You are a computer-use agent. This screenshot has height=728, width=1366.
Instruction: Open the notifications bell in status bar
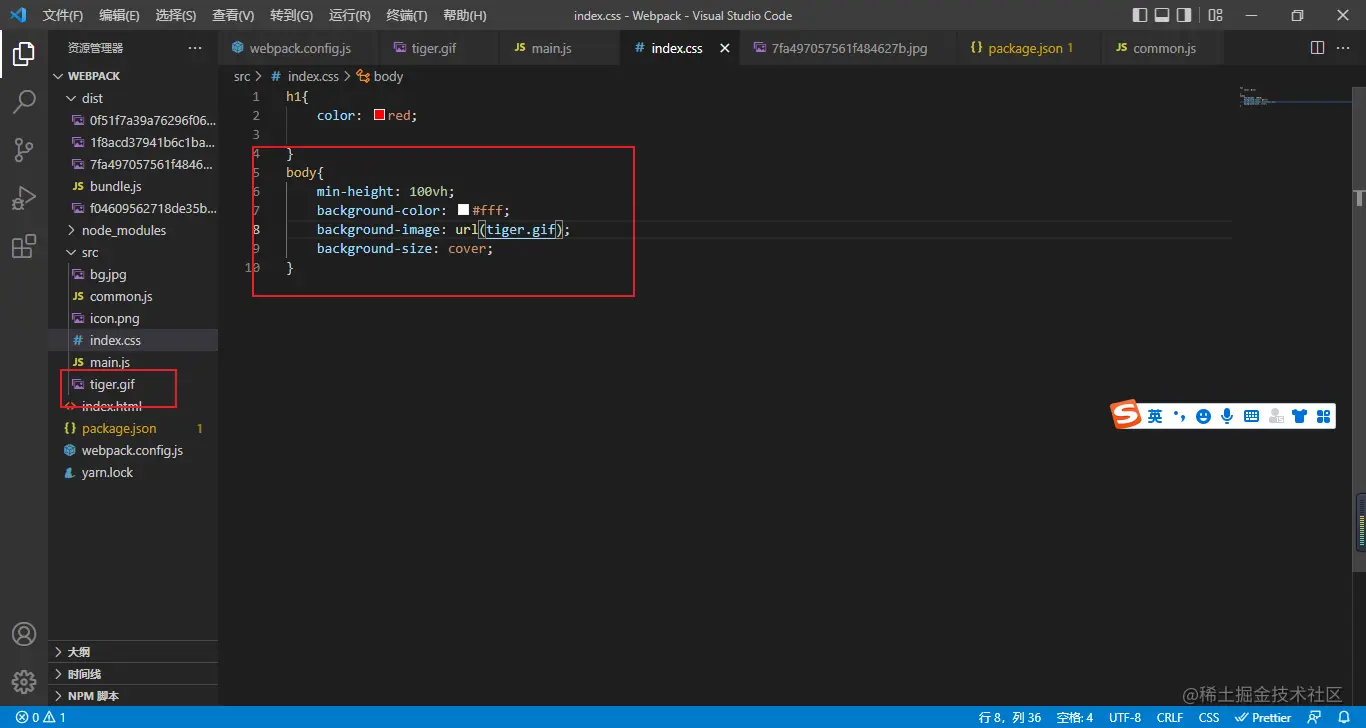coord(1344,717)
